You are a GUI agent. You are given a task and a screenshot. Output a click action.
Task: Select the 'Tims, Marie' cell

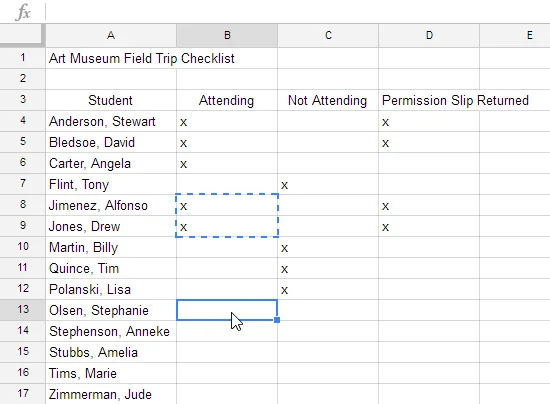click(111, 374)
